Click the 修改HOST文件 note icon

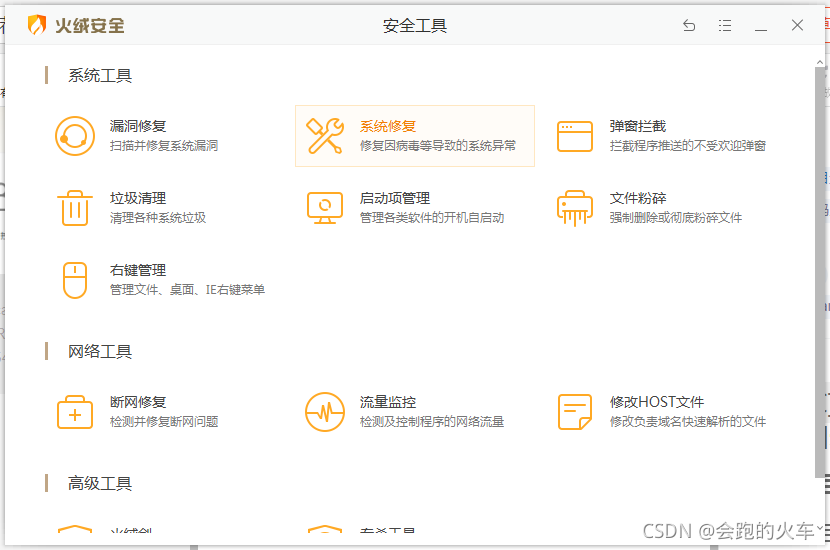(575, 412)
